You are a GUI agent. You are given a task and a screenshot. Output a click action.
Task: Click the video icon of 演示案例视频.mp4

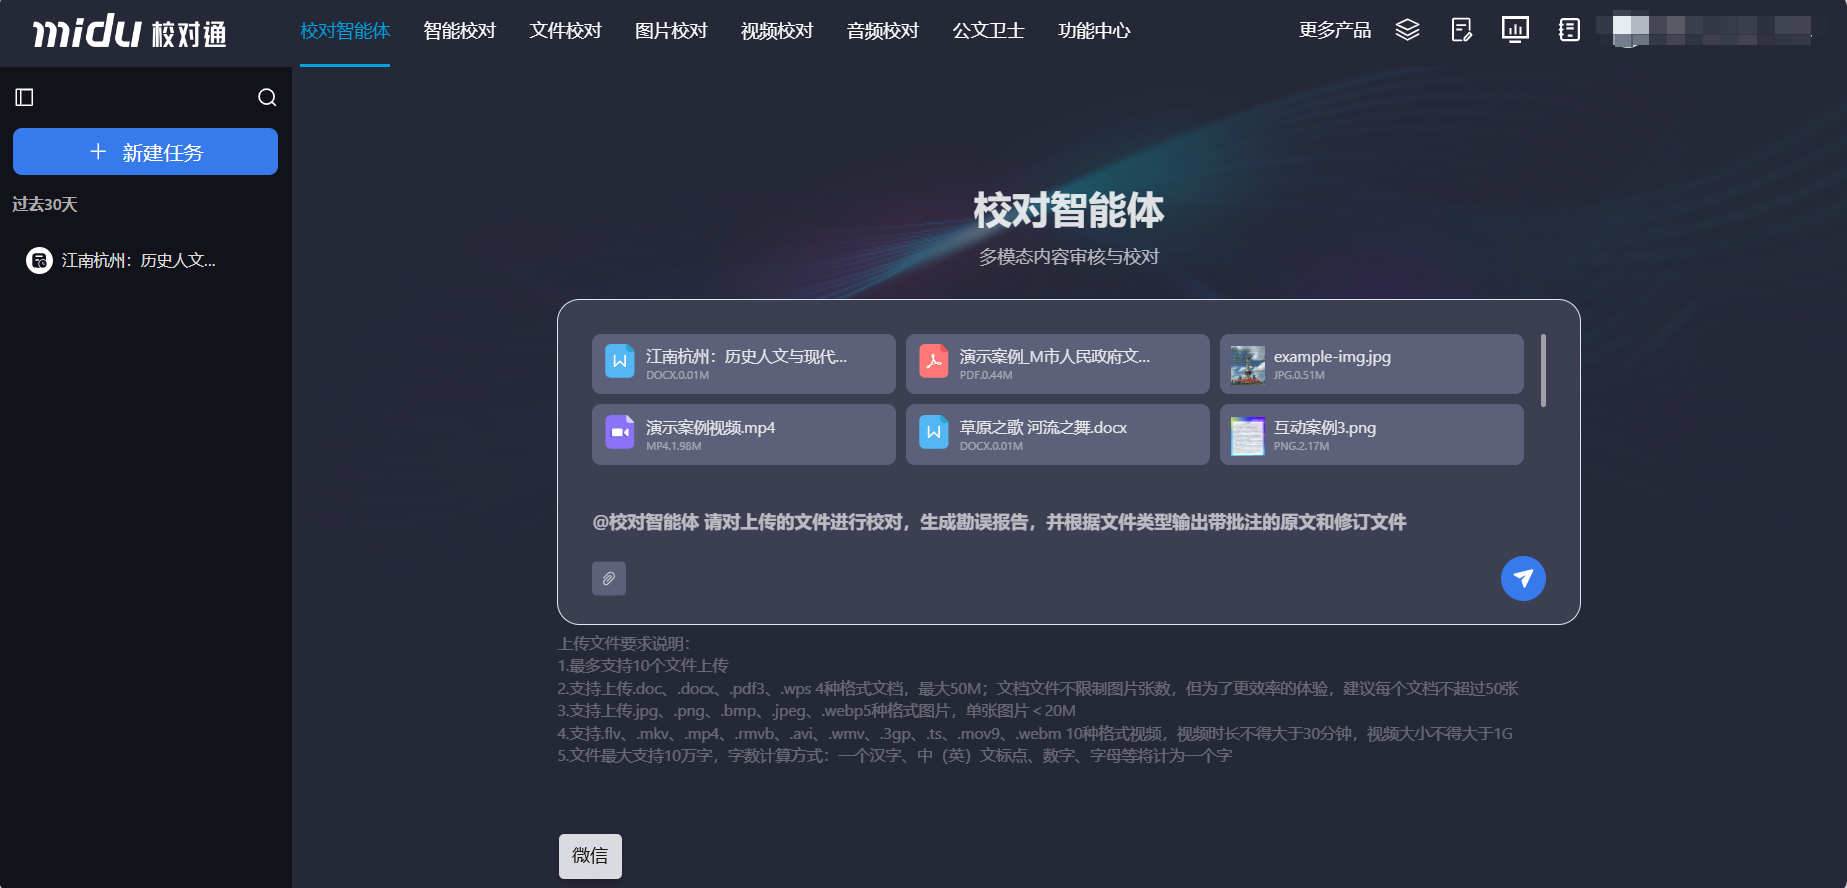pyautogui.click(x=620, y=432)
